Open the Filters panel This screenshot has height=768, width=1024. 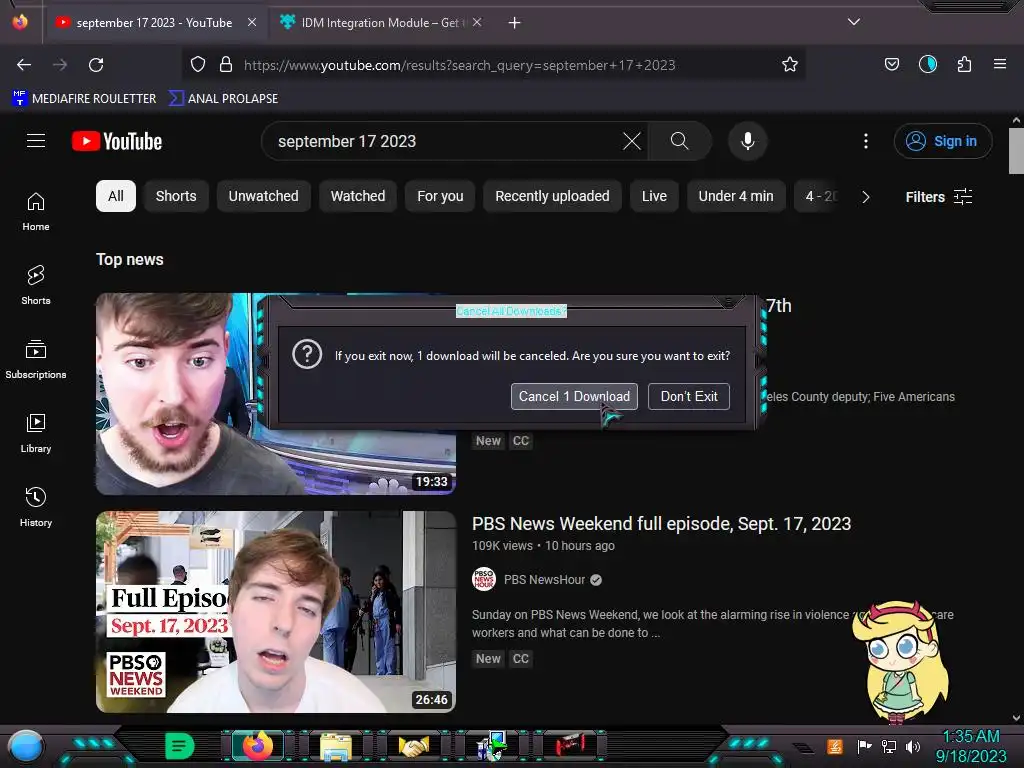(x=938, y=197)
